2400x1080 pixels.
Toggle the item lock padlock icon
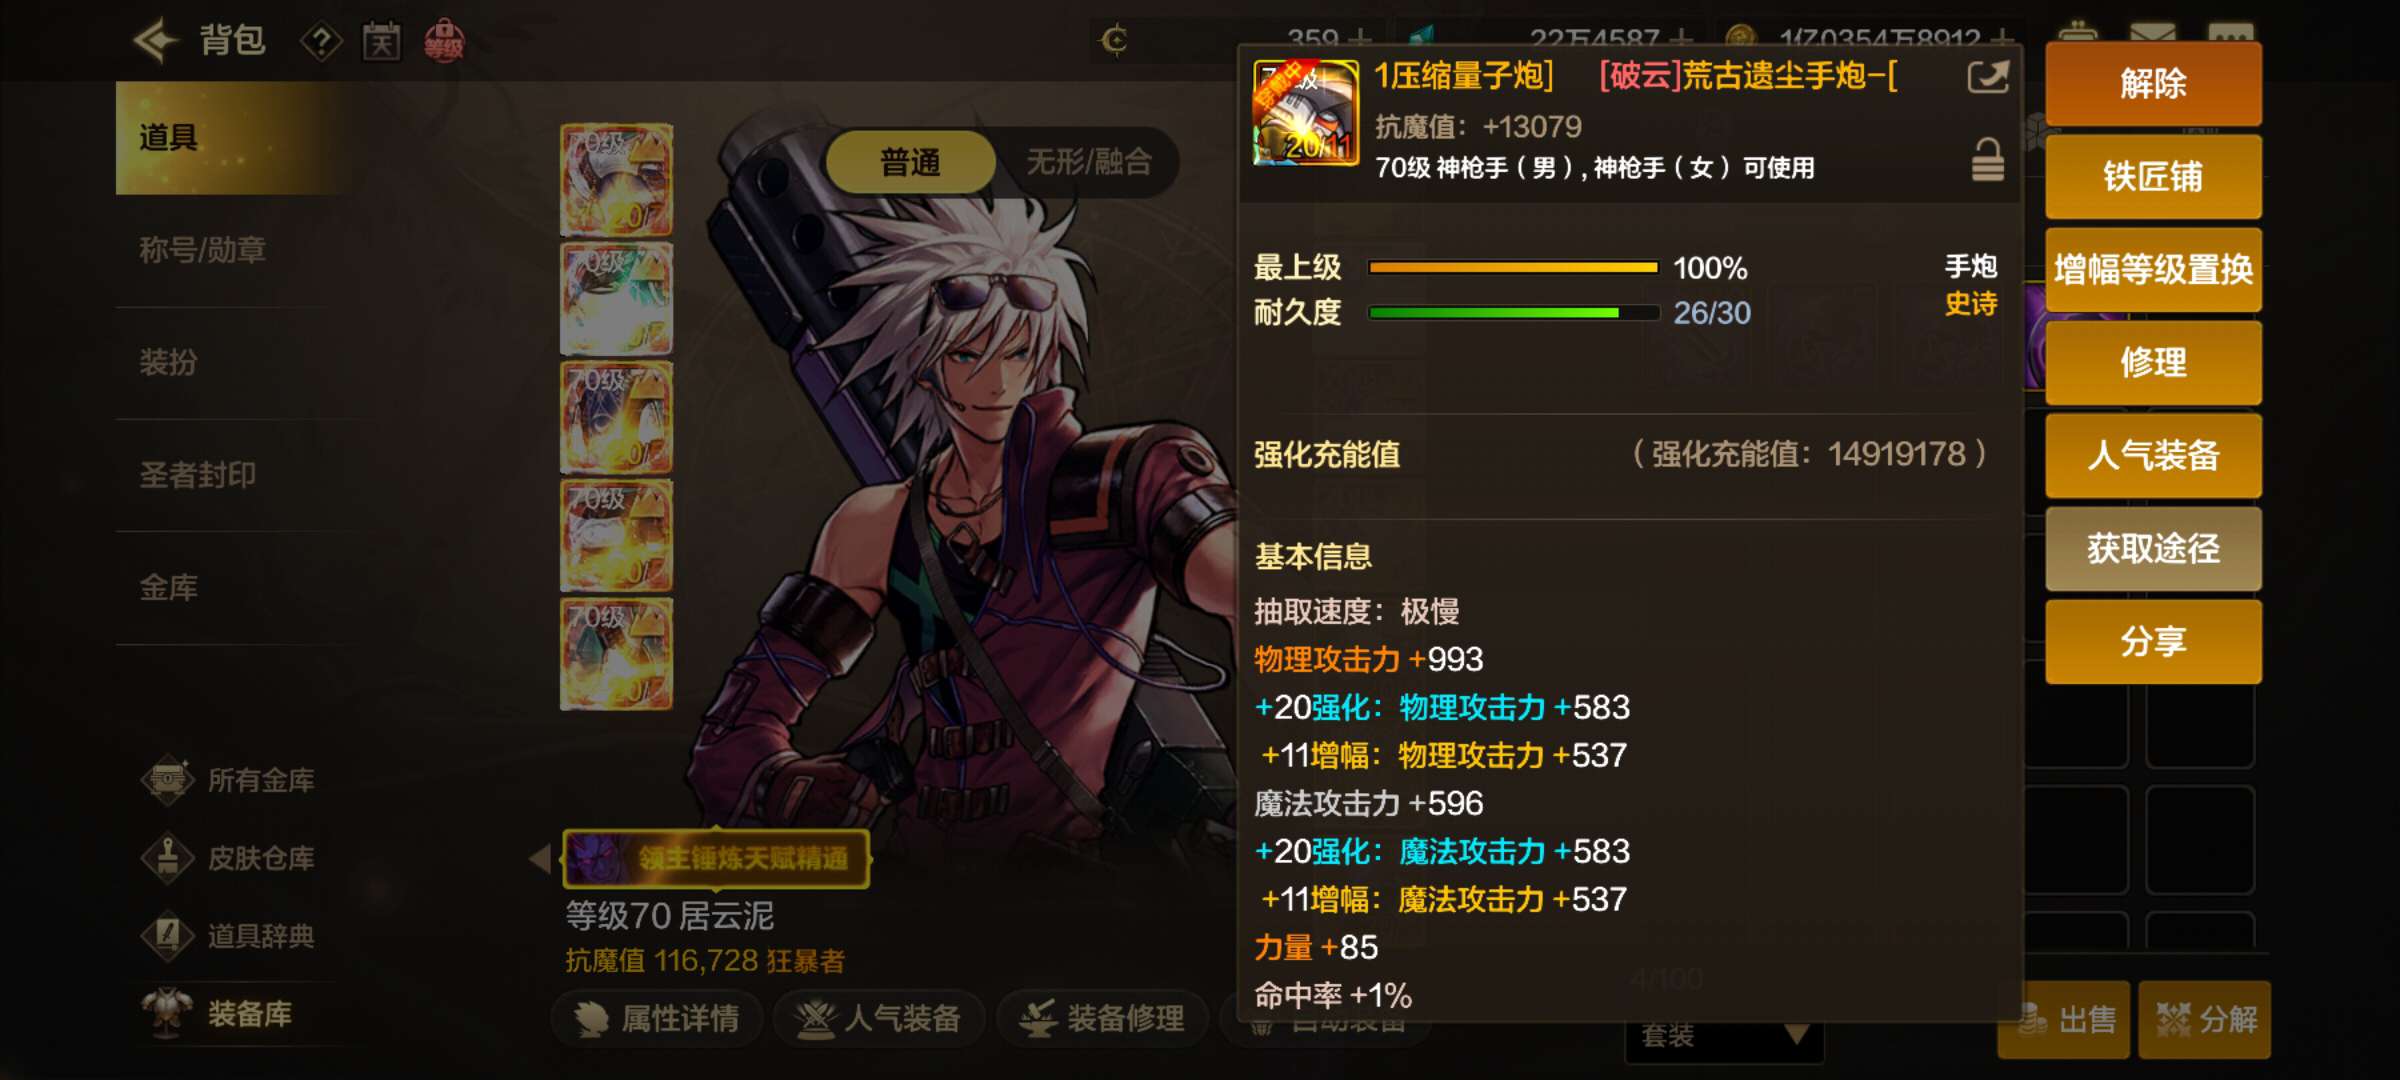[x=1988, y=160]
